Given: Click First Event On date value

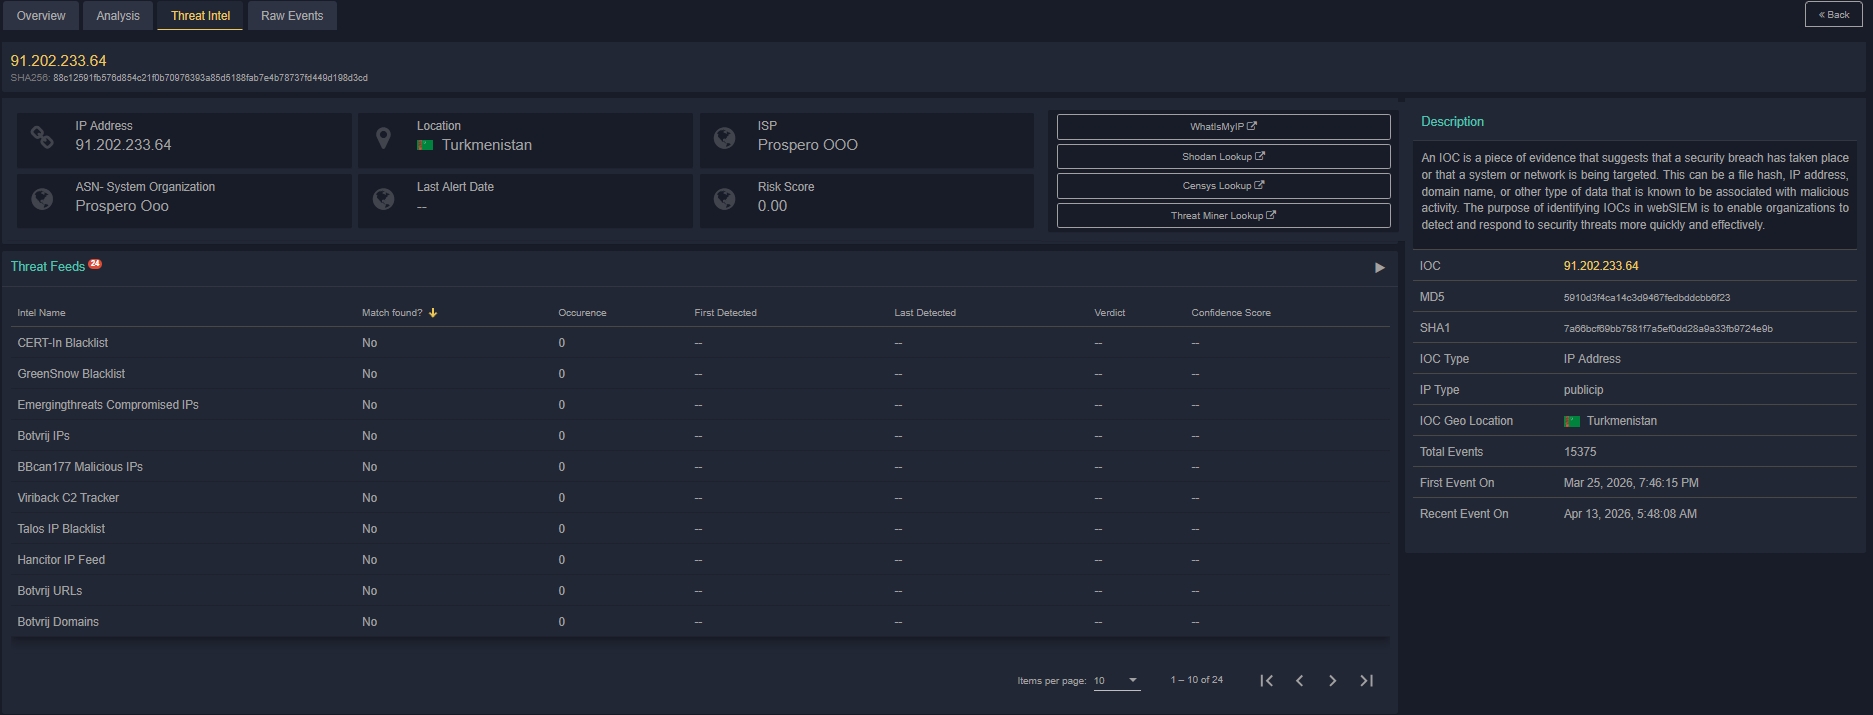Looking at the screenshot, I should 1631,483.
